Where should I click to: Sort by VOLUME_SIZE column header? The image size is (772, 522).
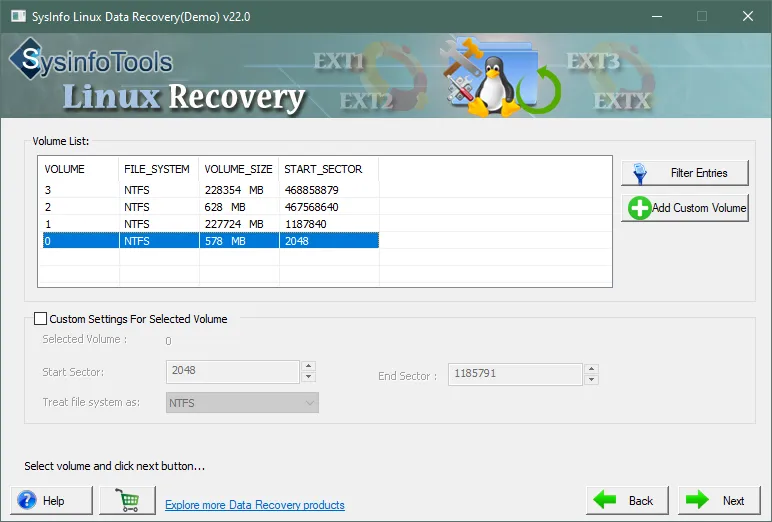pyautogui.click(x=239, y=169)
